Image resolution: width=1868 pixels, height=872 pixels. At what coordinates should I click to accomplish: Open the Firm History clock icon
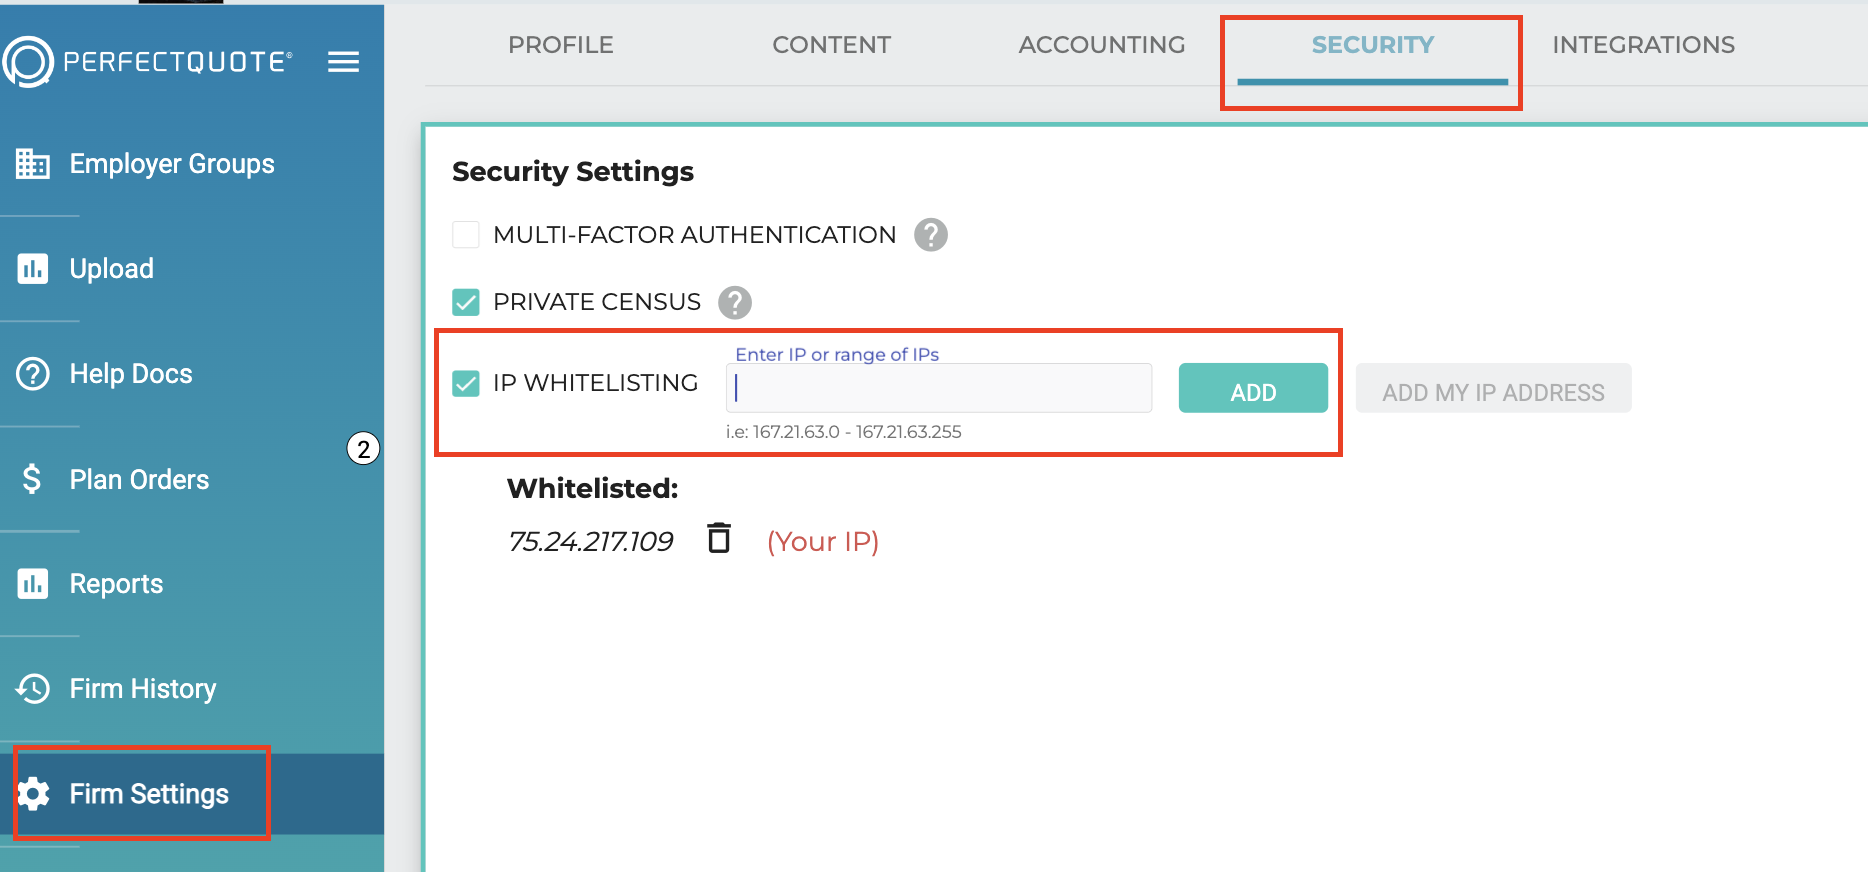click(33, 688)
